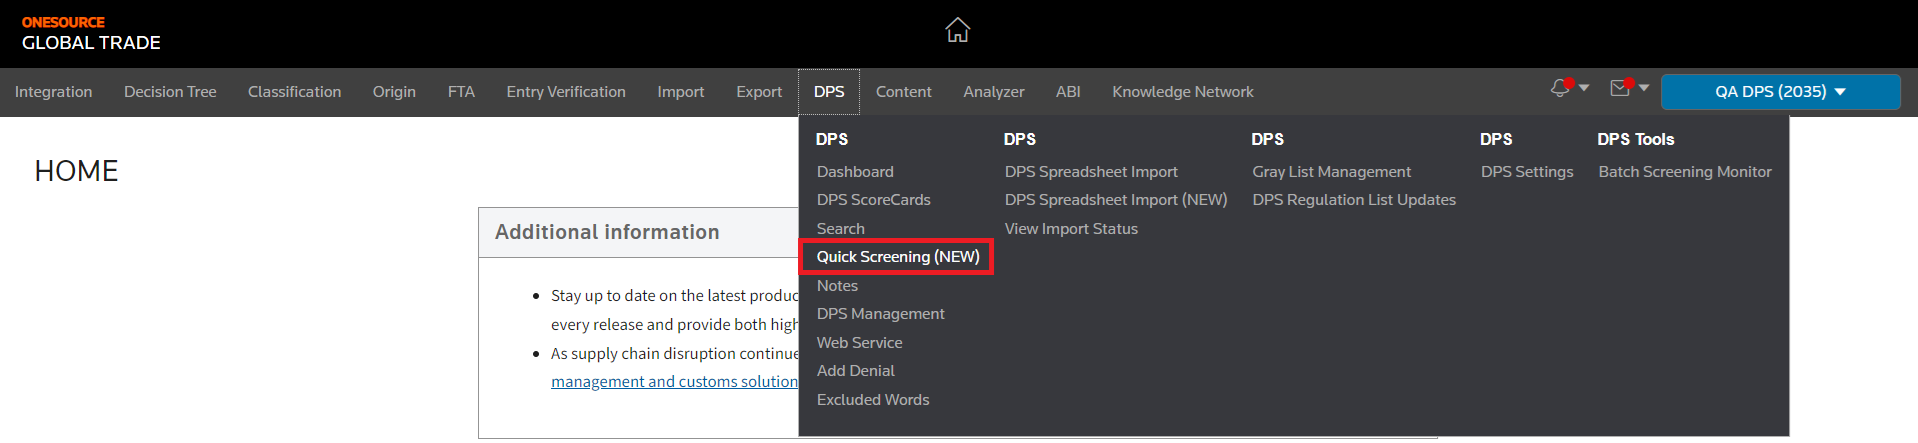This screenshot has height=443, width=1918.
Task: Open the DPS Dashboard item
Action: coord(855,172)
